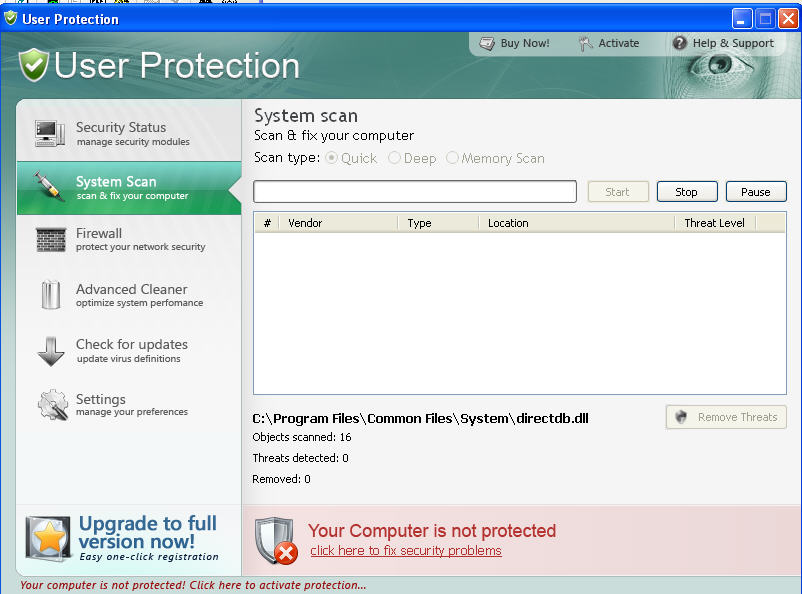Open the Help & Support menu
This screenshot has height=594, width=802.
tap(723, 43)
